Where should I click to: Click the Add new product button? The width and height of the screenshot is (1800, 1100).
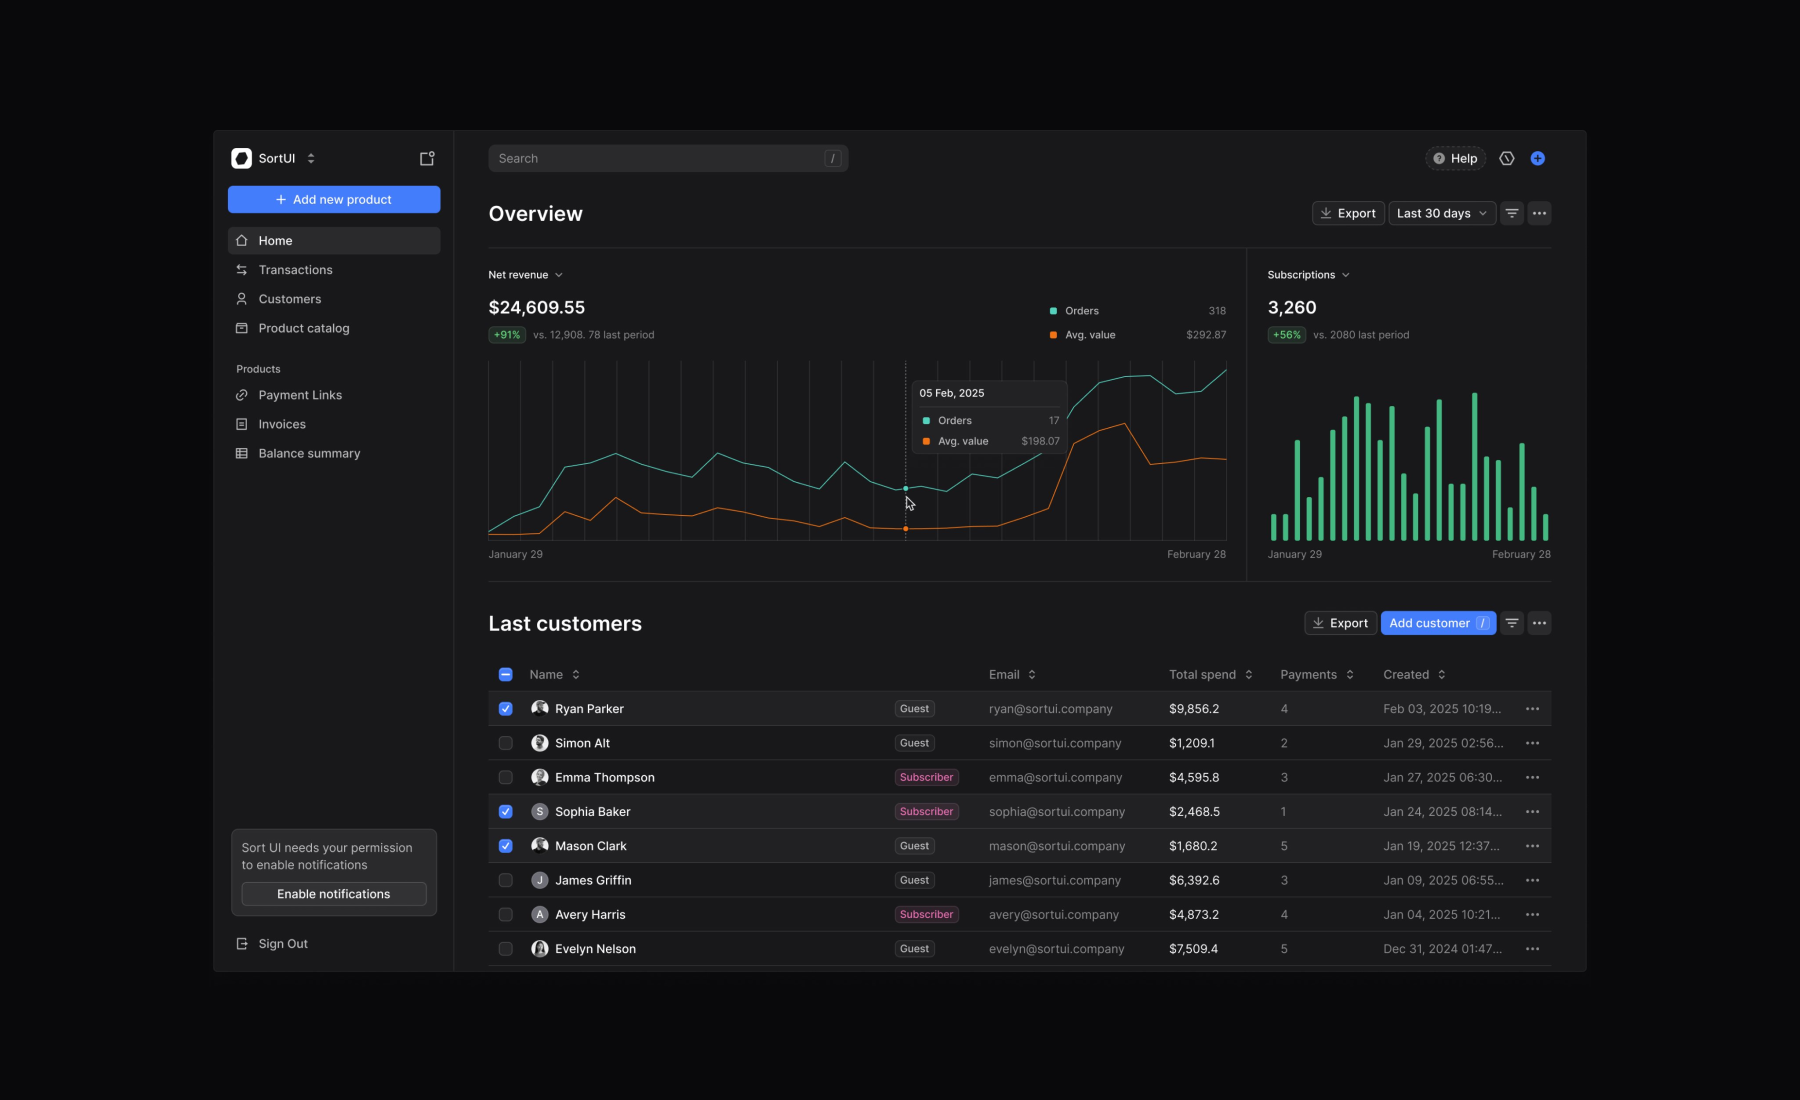(334, 199)
